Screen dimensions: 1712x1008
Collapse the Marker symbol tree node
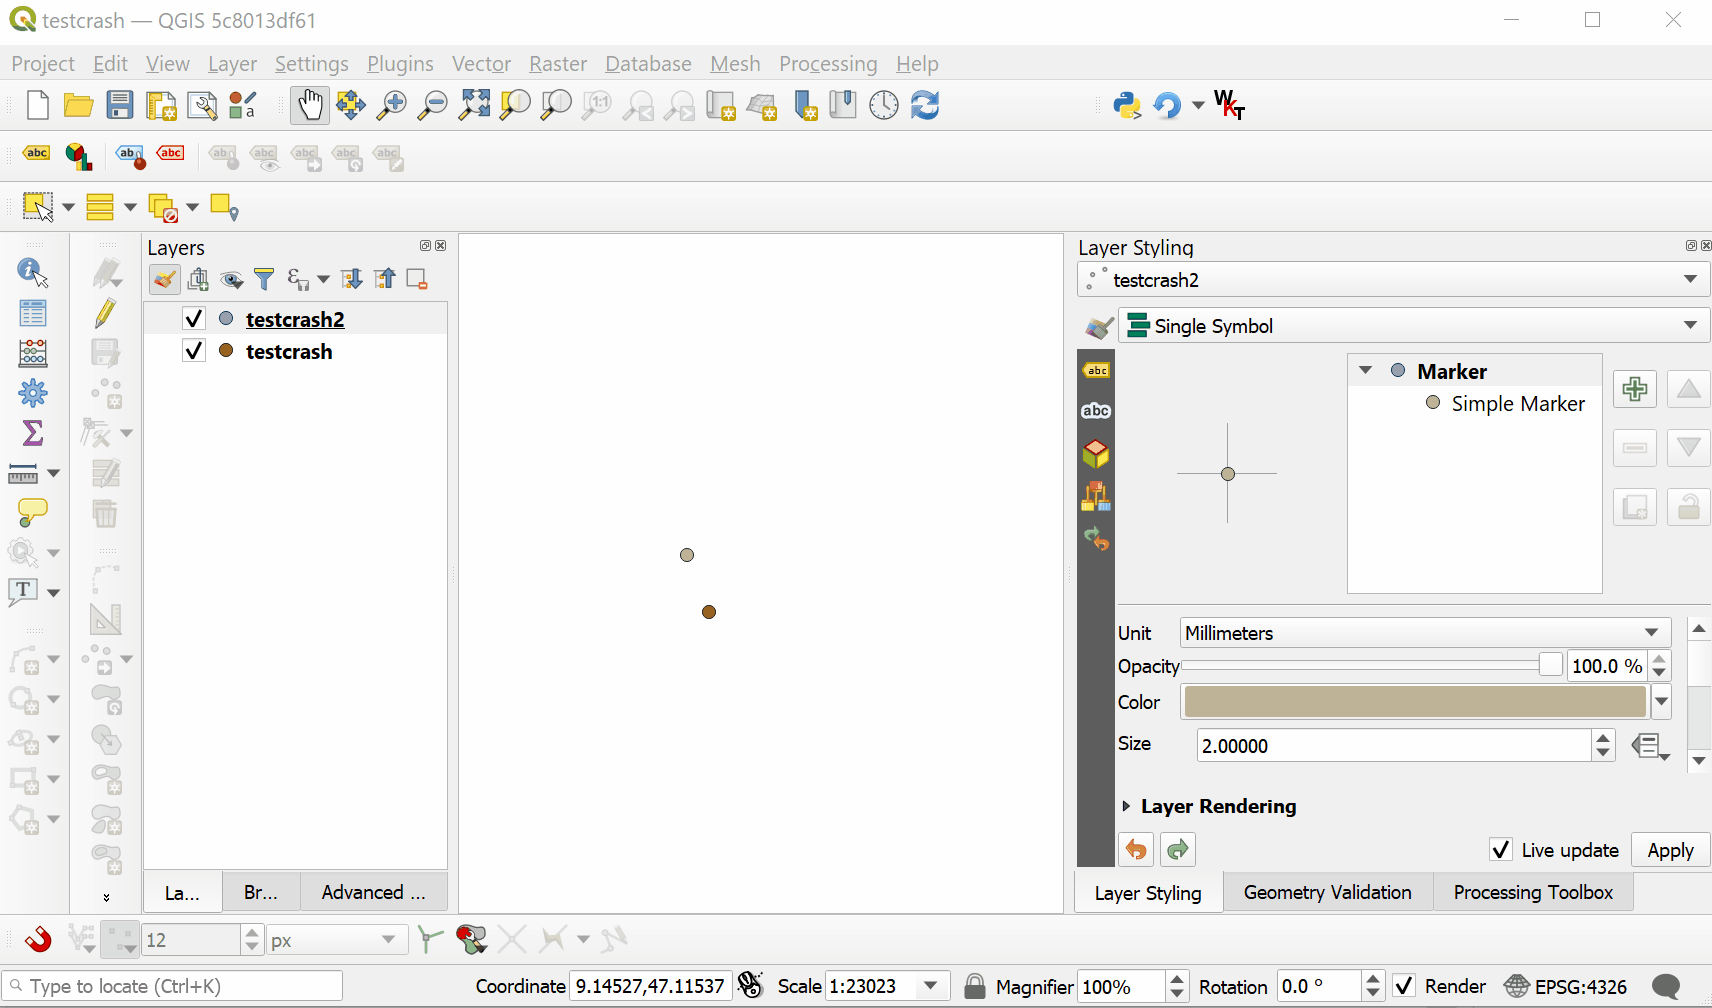1365,371
